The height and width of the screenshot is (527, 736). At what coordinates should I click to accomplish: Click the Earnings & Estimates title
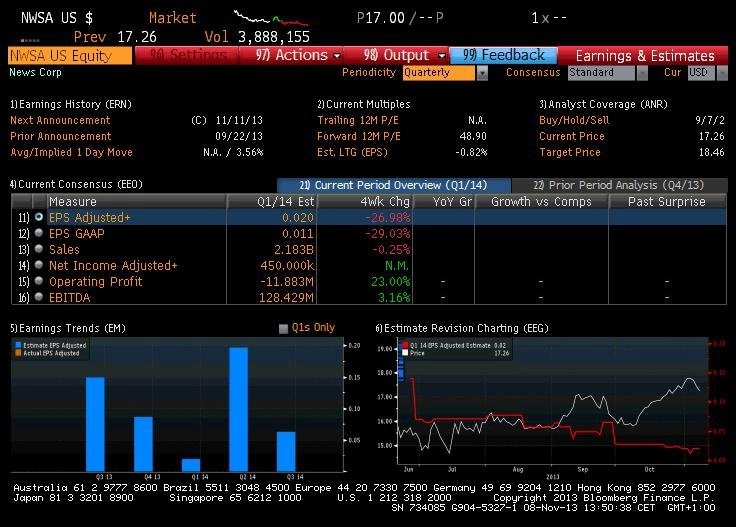pyautogui.click(x=645, y=56)
